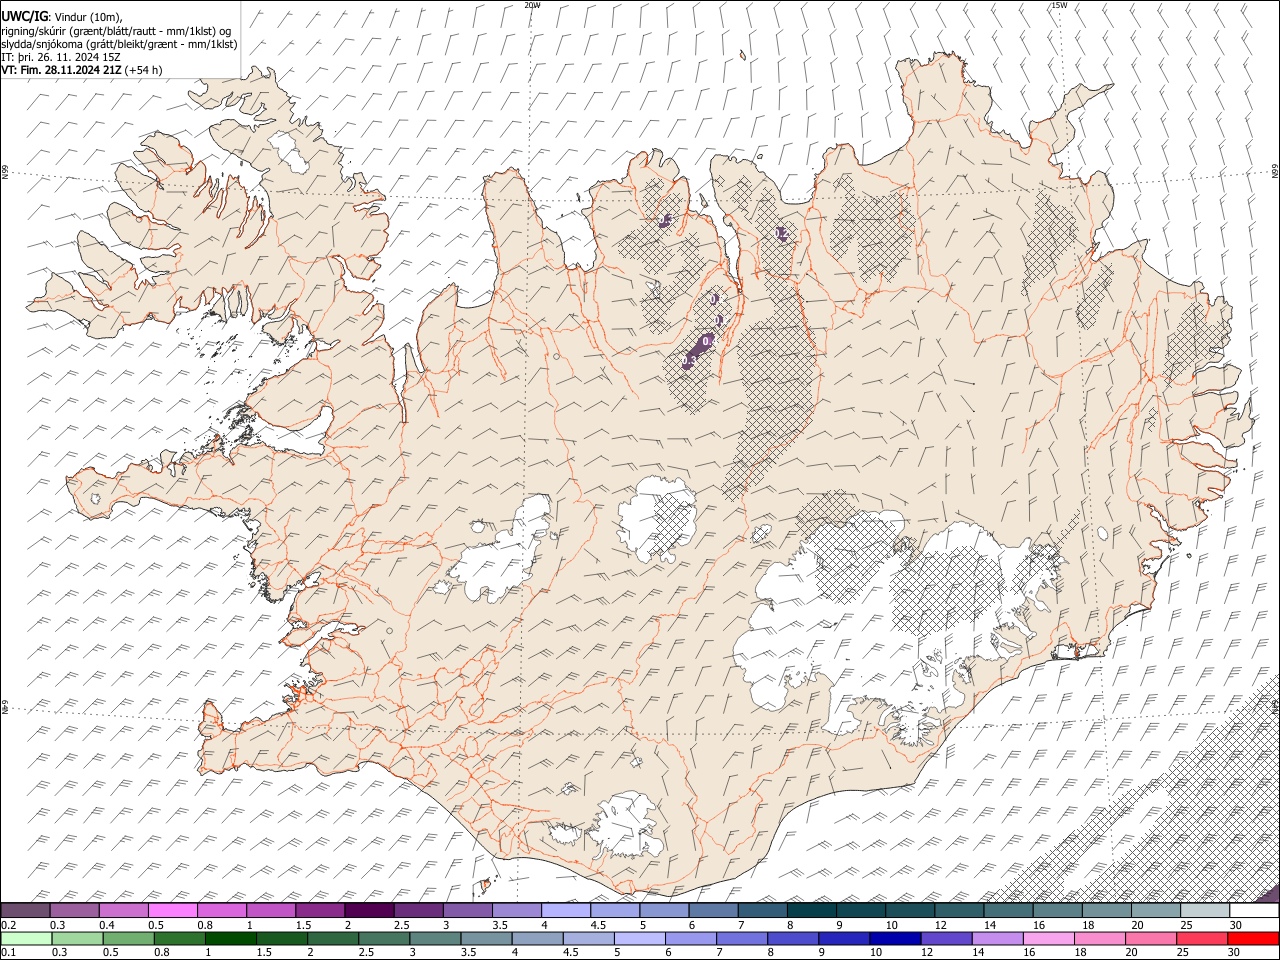Select the palest green bottom swatch between 0.1 and 0.3

(27, 938)
